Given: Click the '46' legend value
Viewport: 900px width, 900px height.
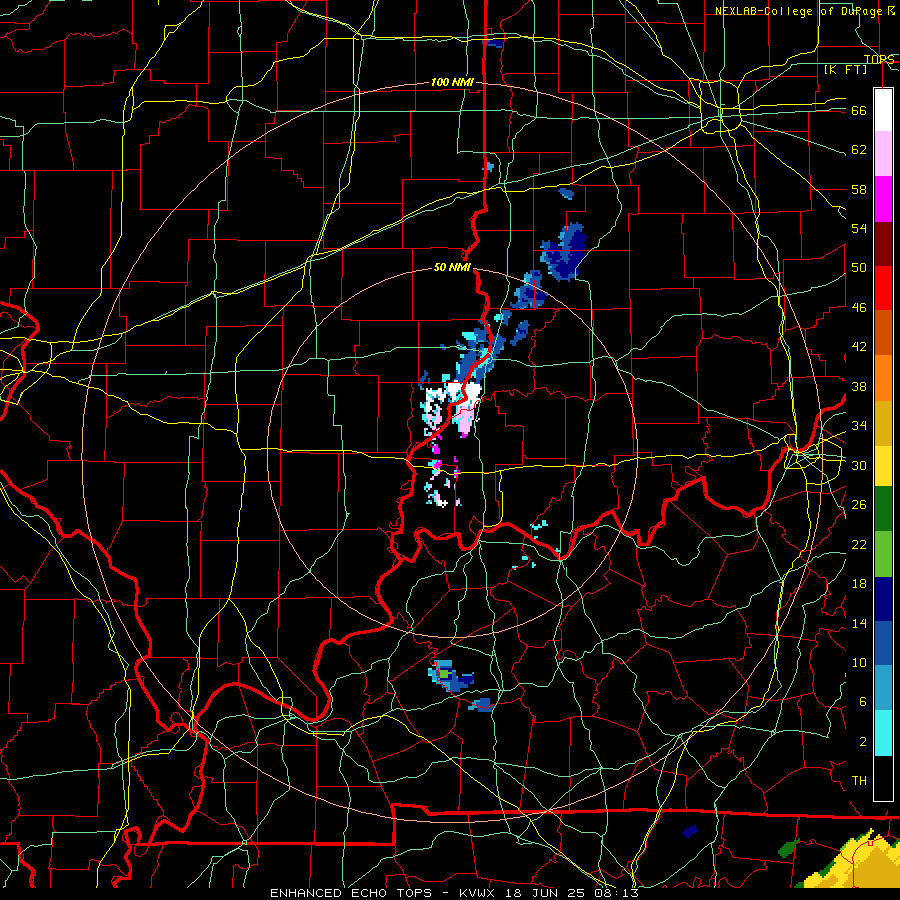Looking at the screenshot, I should coord(859,308).
